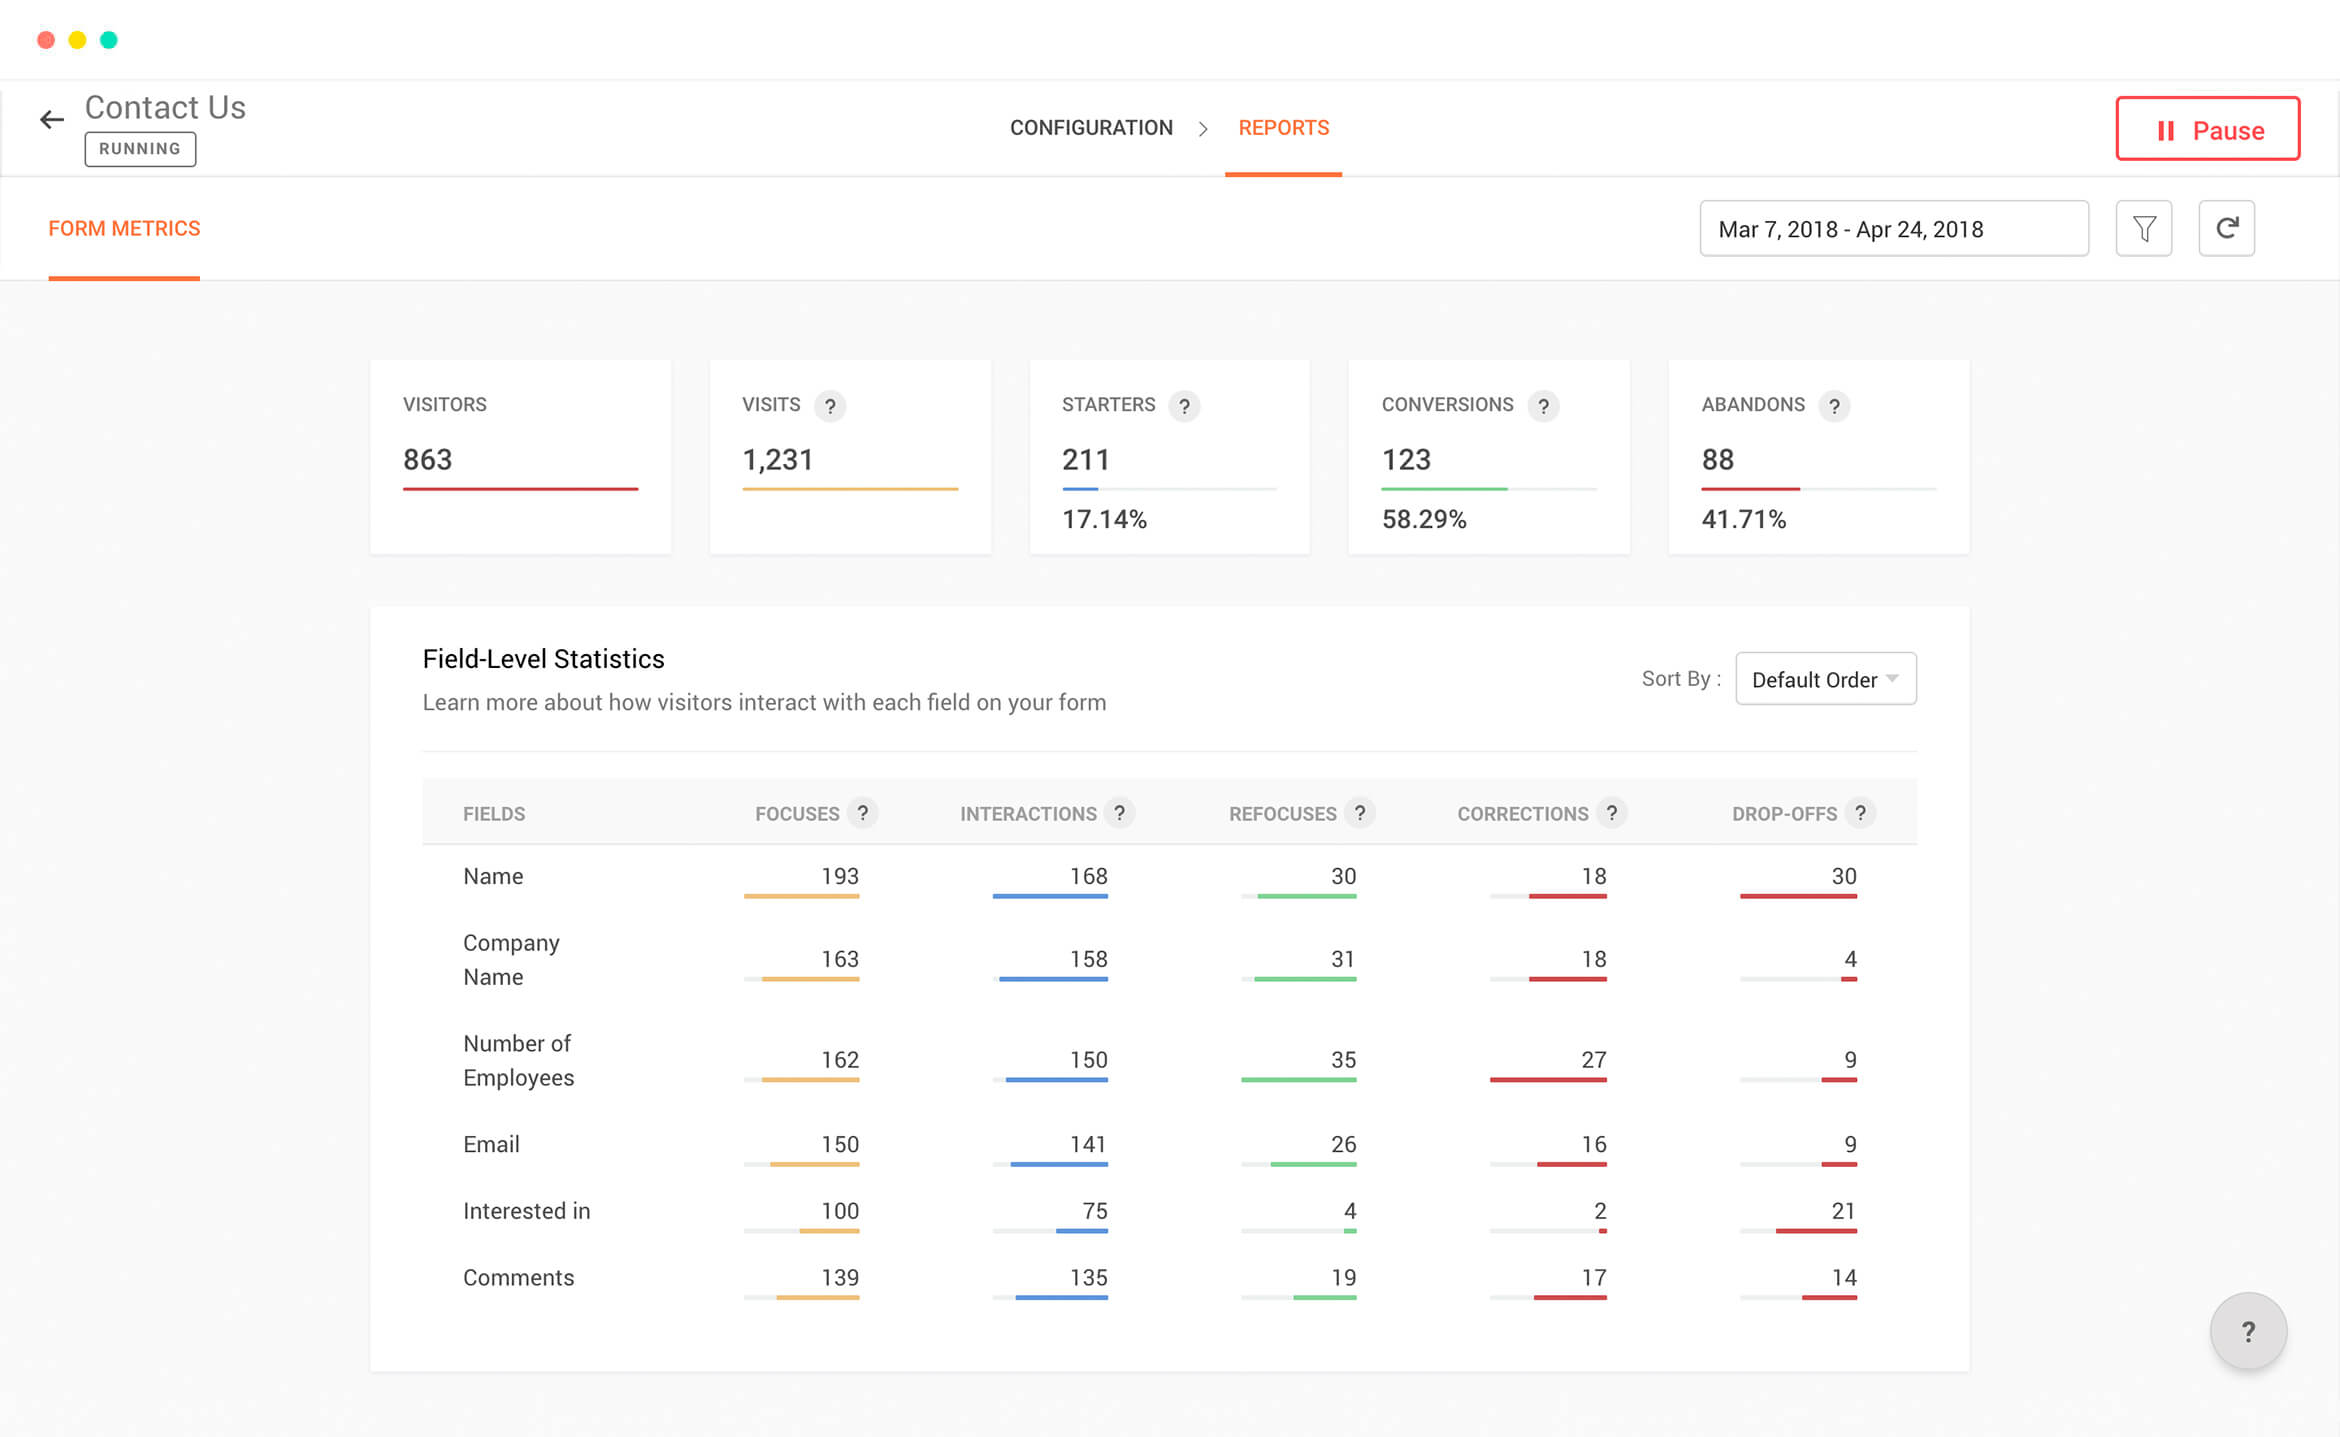The width and height of the screenshot is (2340, 1437).
Task: Show the Interactions column help tooltip
Action: (1119, 813)
